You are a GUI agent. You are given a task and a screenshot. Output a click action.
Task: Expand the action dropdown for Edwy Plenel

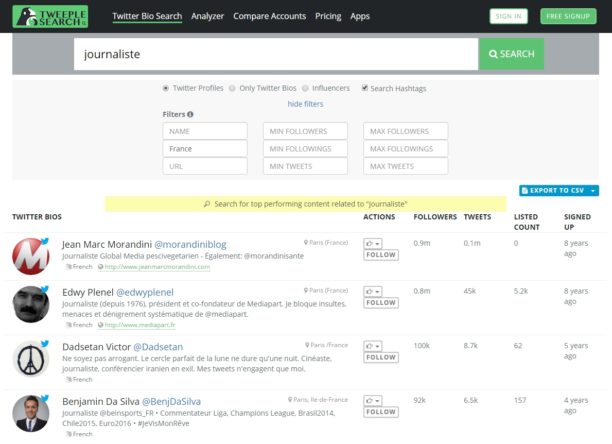pyautogui.click(x=373, y=290)
